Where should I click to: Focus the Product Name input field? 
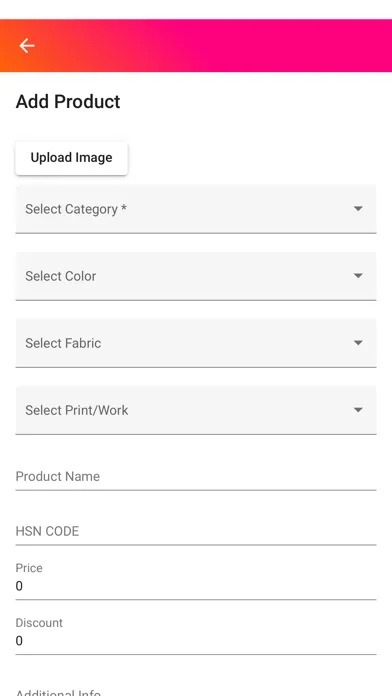[196, 477]
